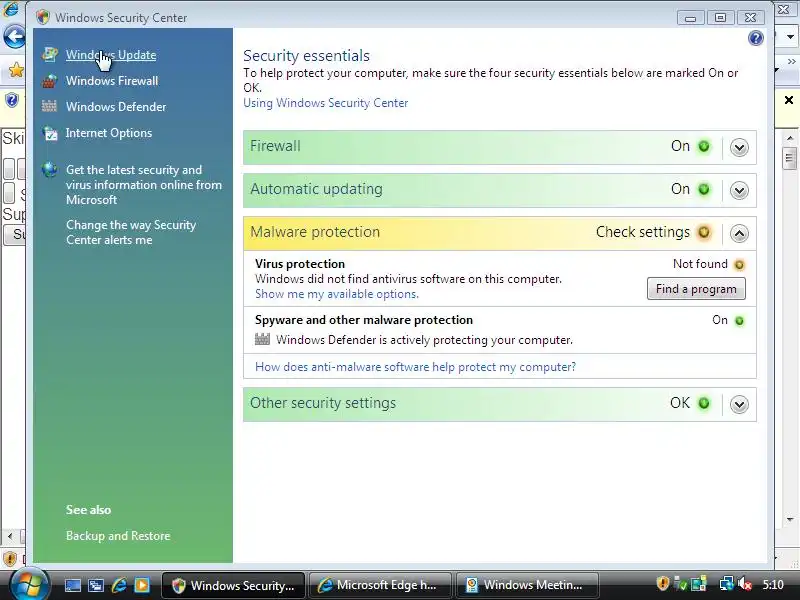Change the way Security Center alerts me

click(131, 232)
